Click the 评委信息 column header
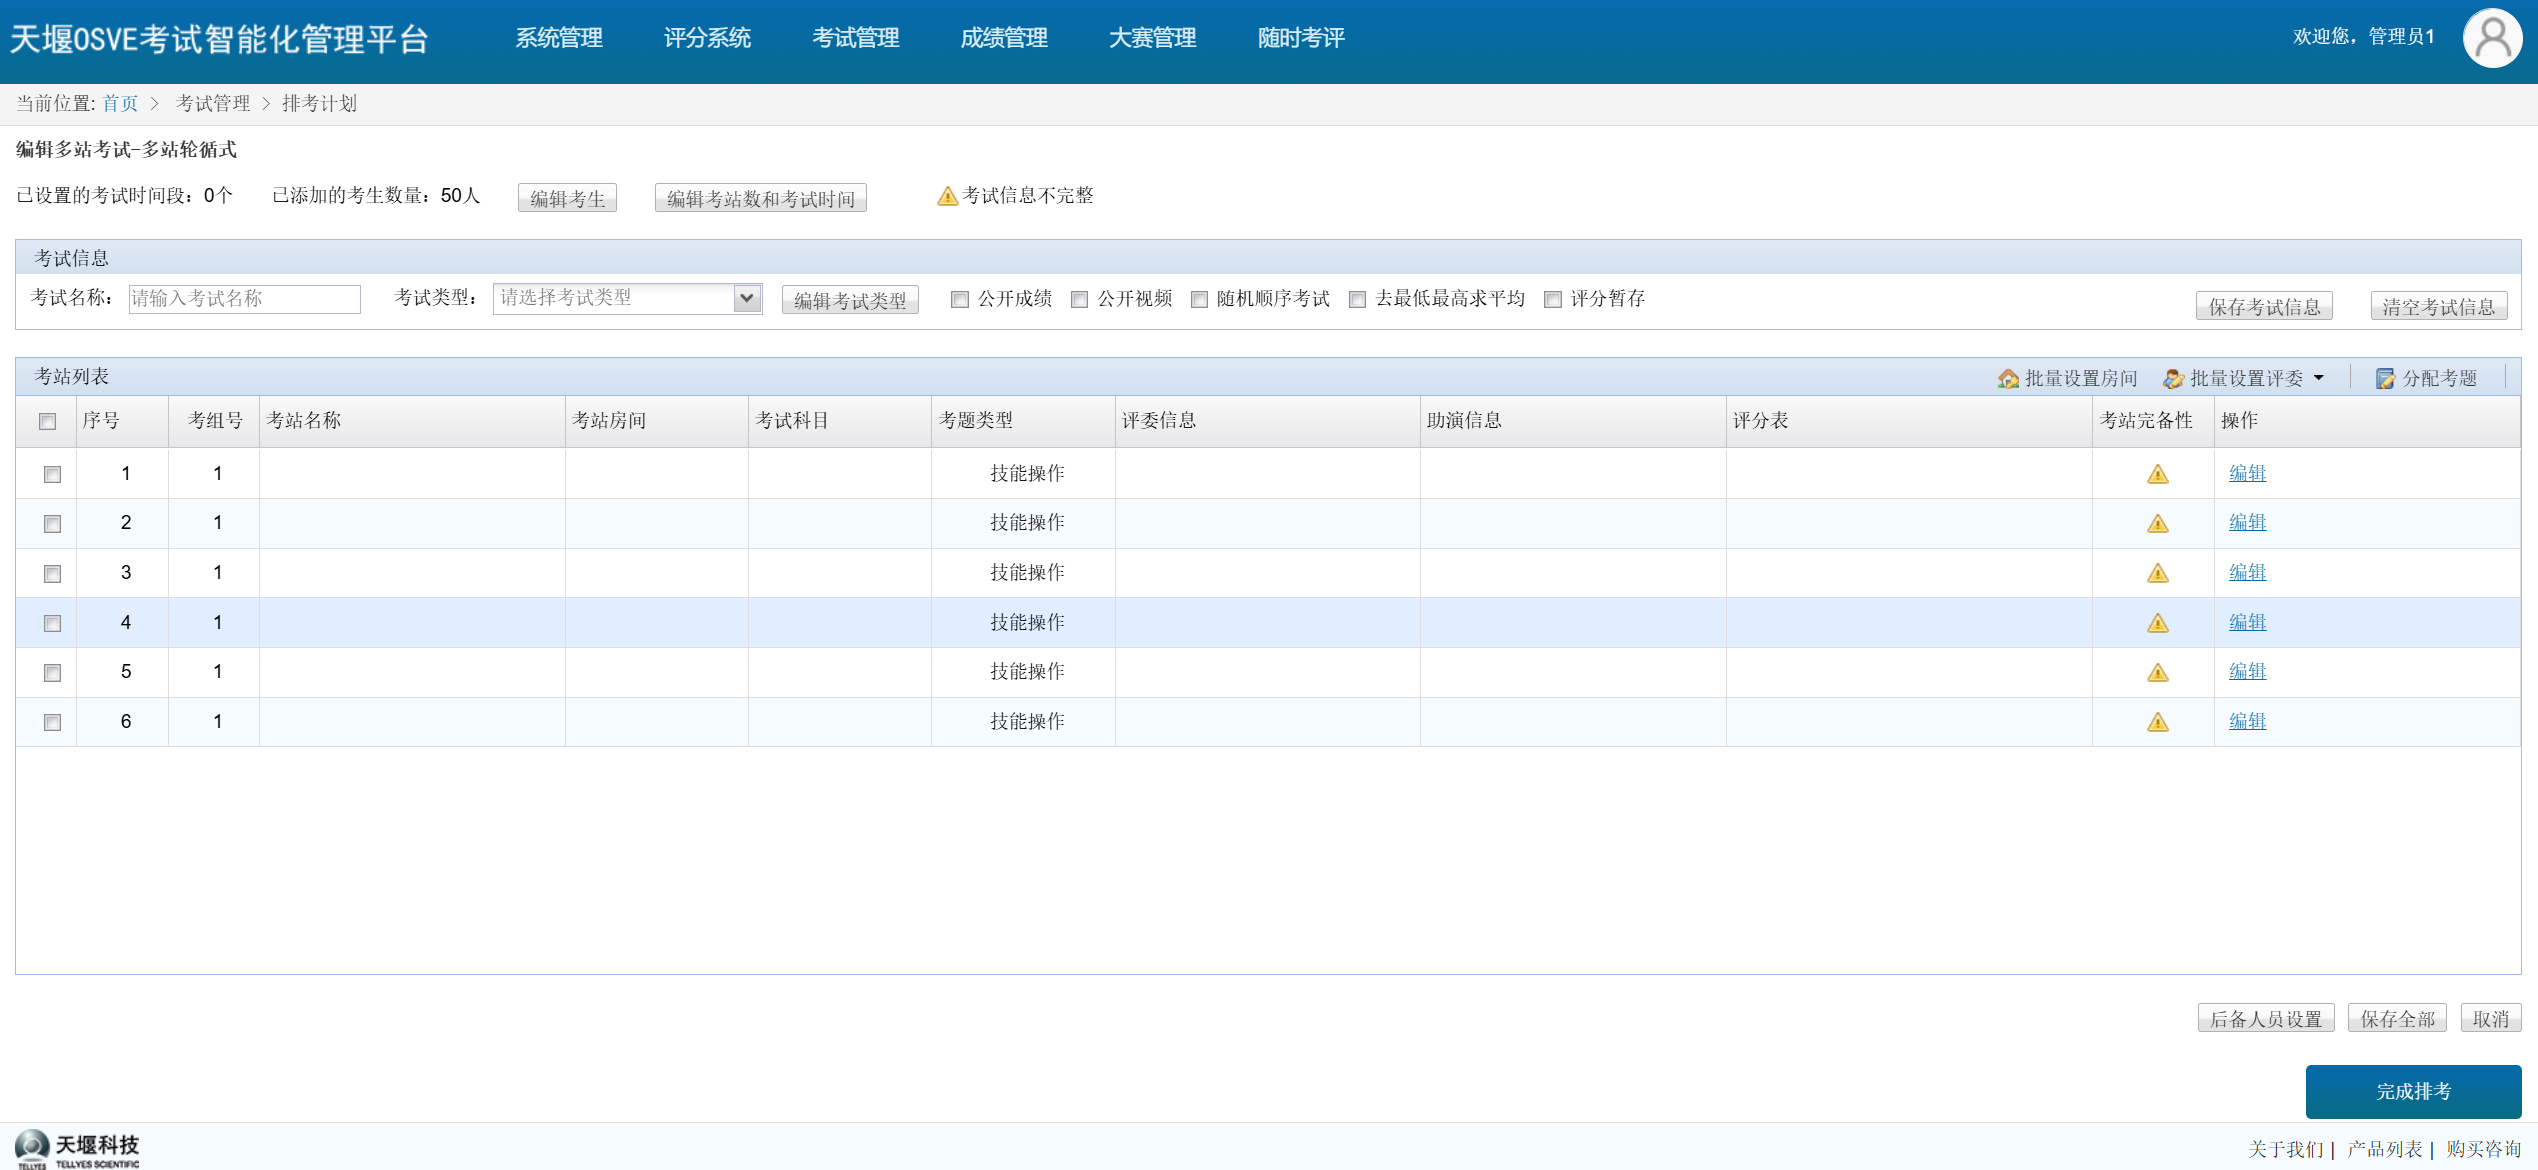Image resolution: width=2538 pixels, height=1170 pixels. pos(1267,421)
